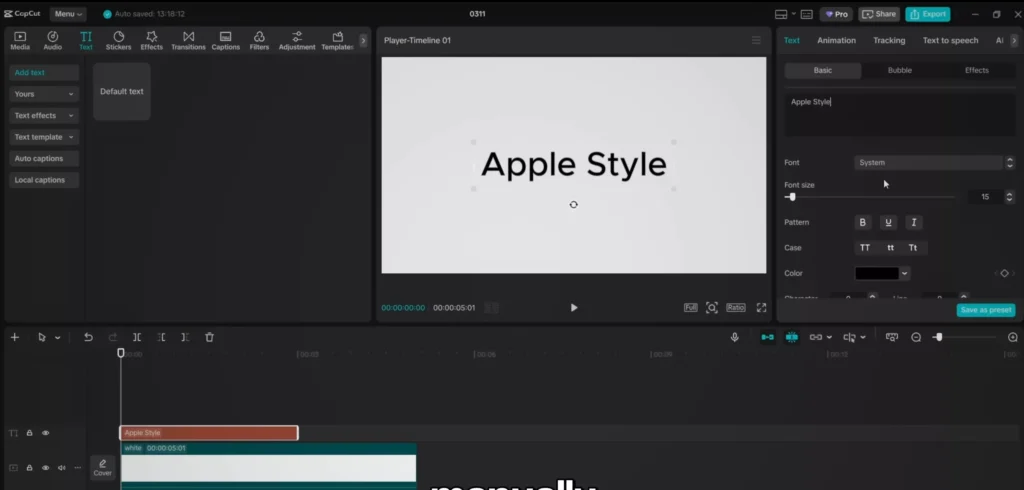Switch to the Tracking tab

tap(889, 41)
